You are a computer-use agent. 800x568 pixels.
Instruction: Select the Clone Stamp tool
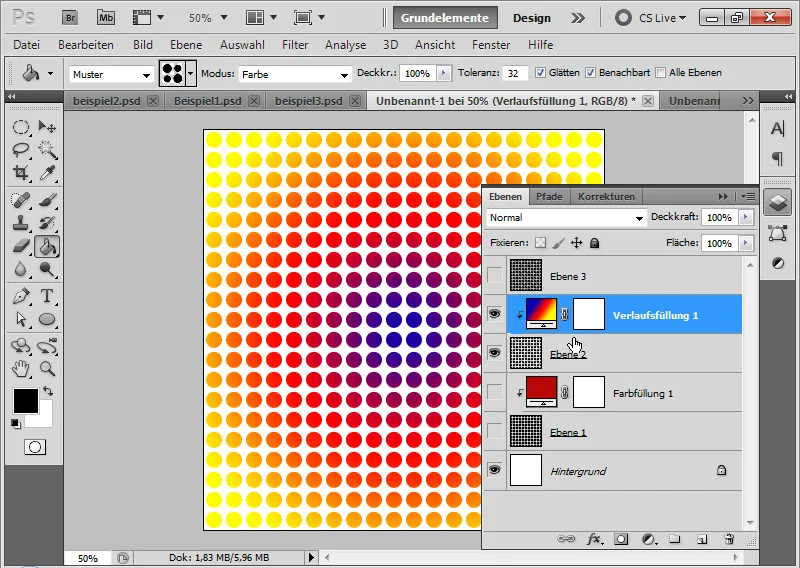click(x=20, y=223)
